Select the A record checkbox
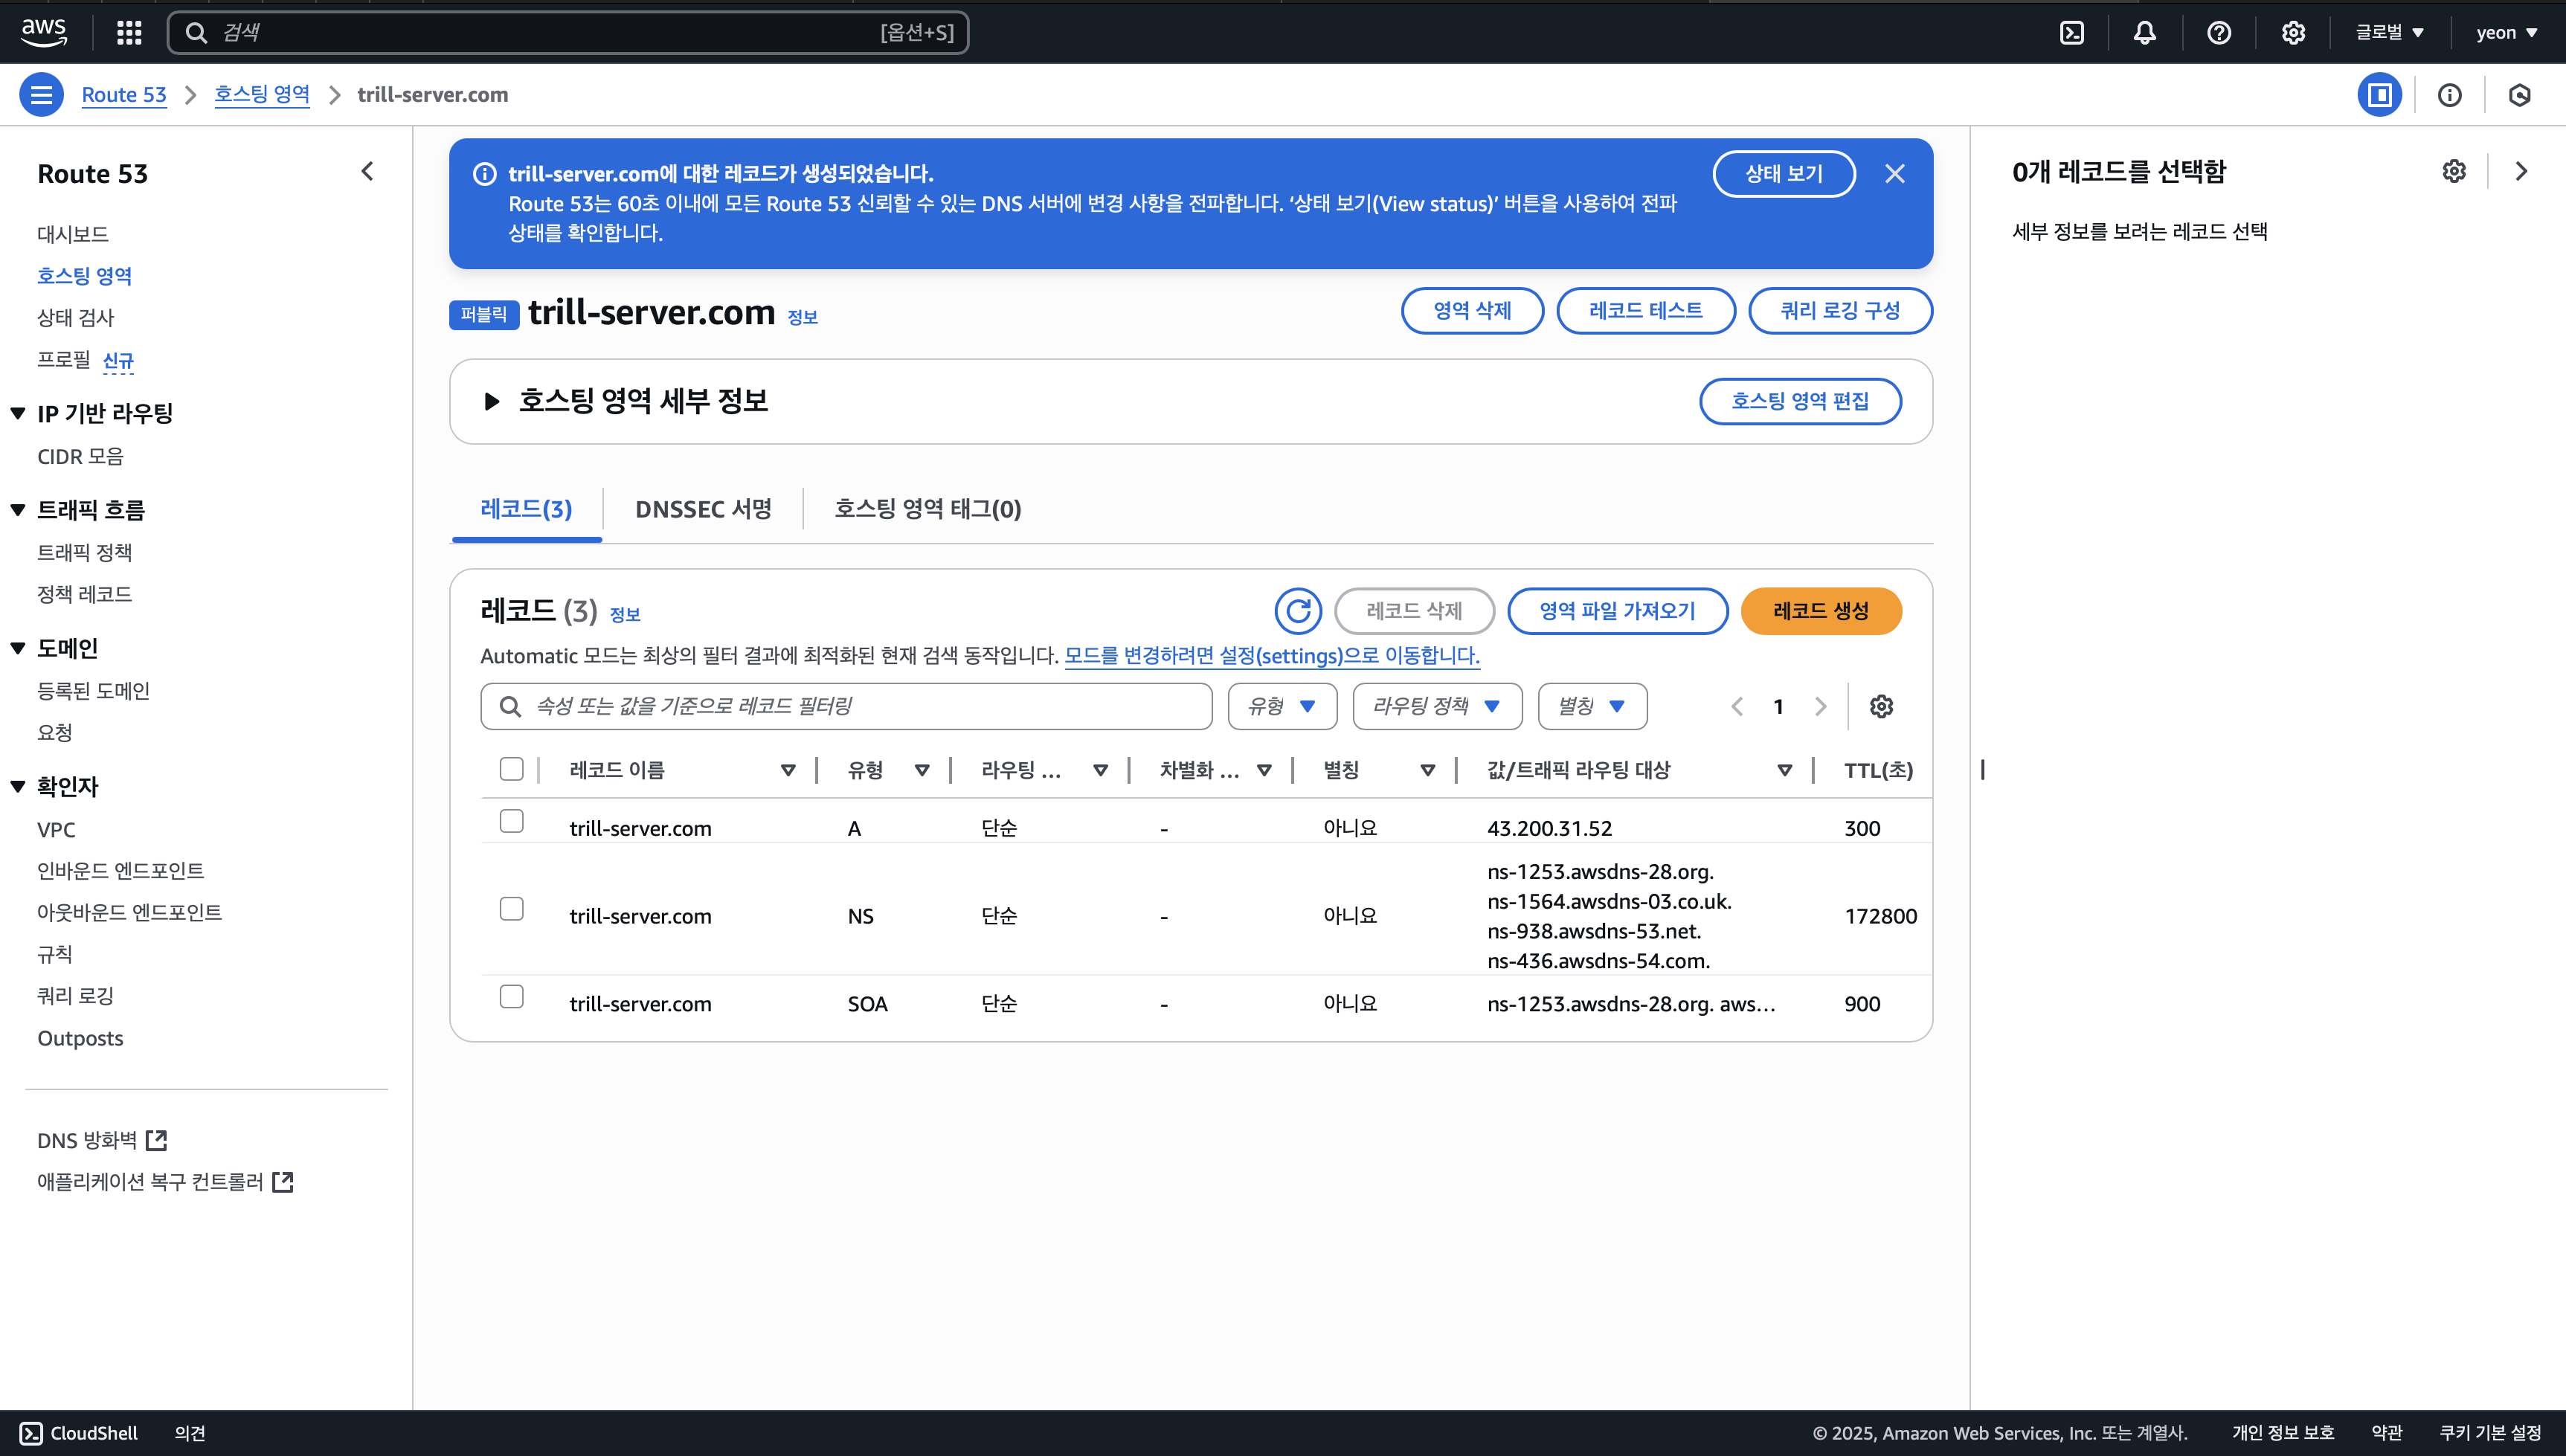Screen dimensions: 2566x1456 coord(511,821)
